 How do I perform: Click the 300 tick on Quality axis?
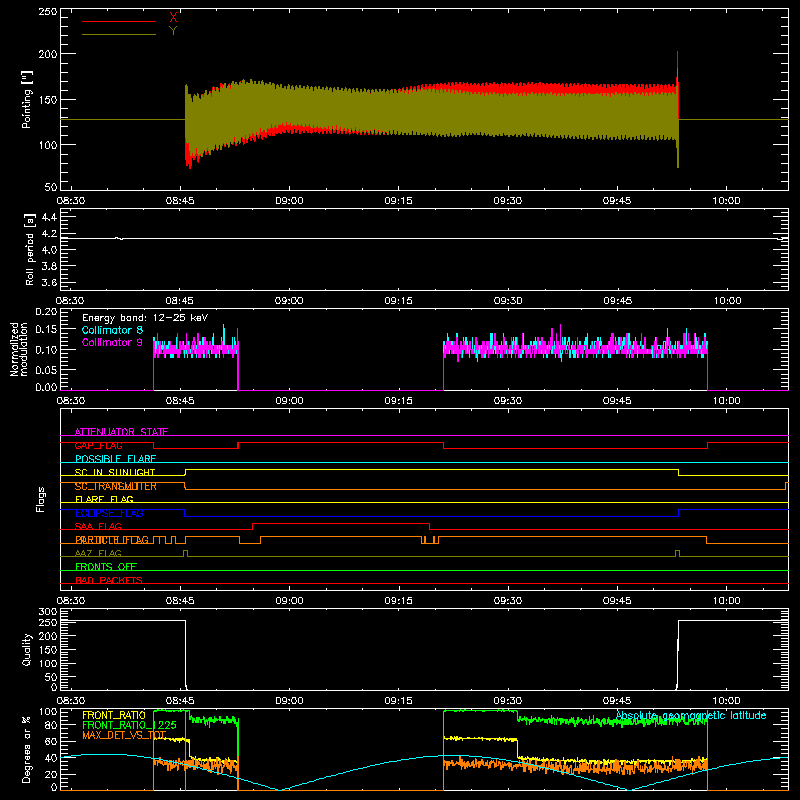(48, 612)
